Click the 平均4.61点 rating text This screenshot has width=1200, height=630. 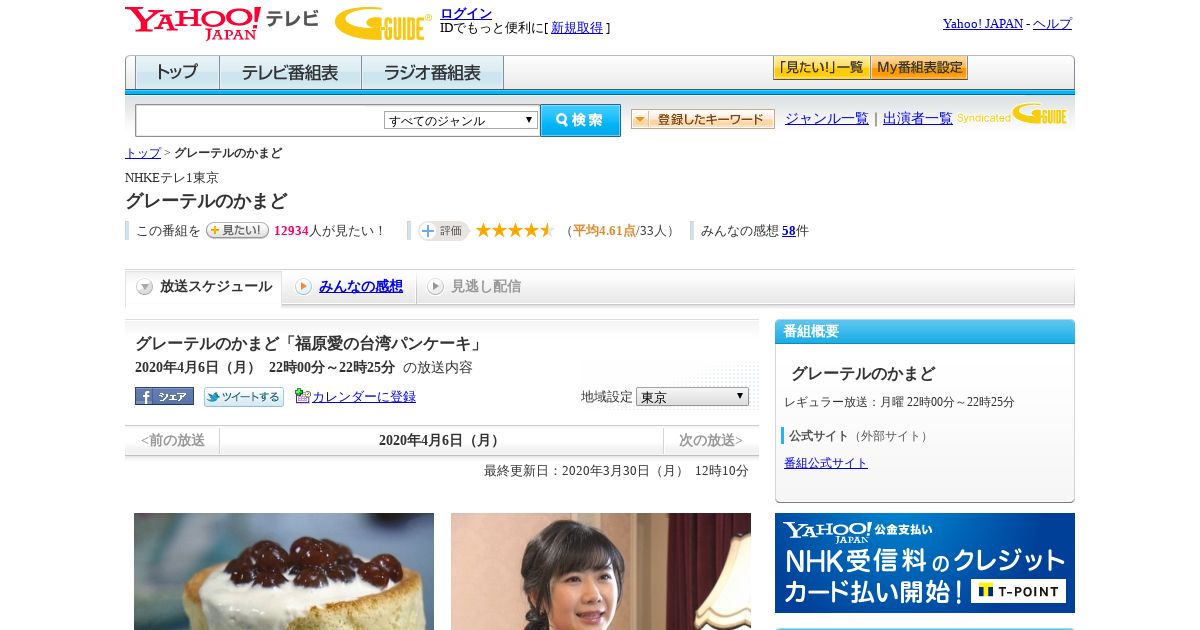tap(604, 231)
